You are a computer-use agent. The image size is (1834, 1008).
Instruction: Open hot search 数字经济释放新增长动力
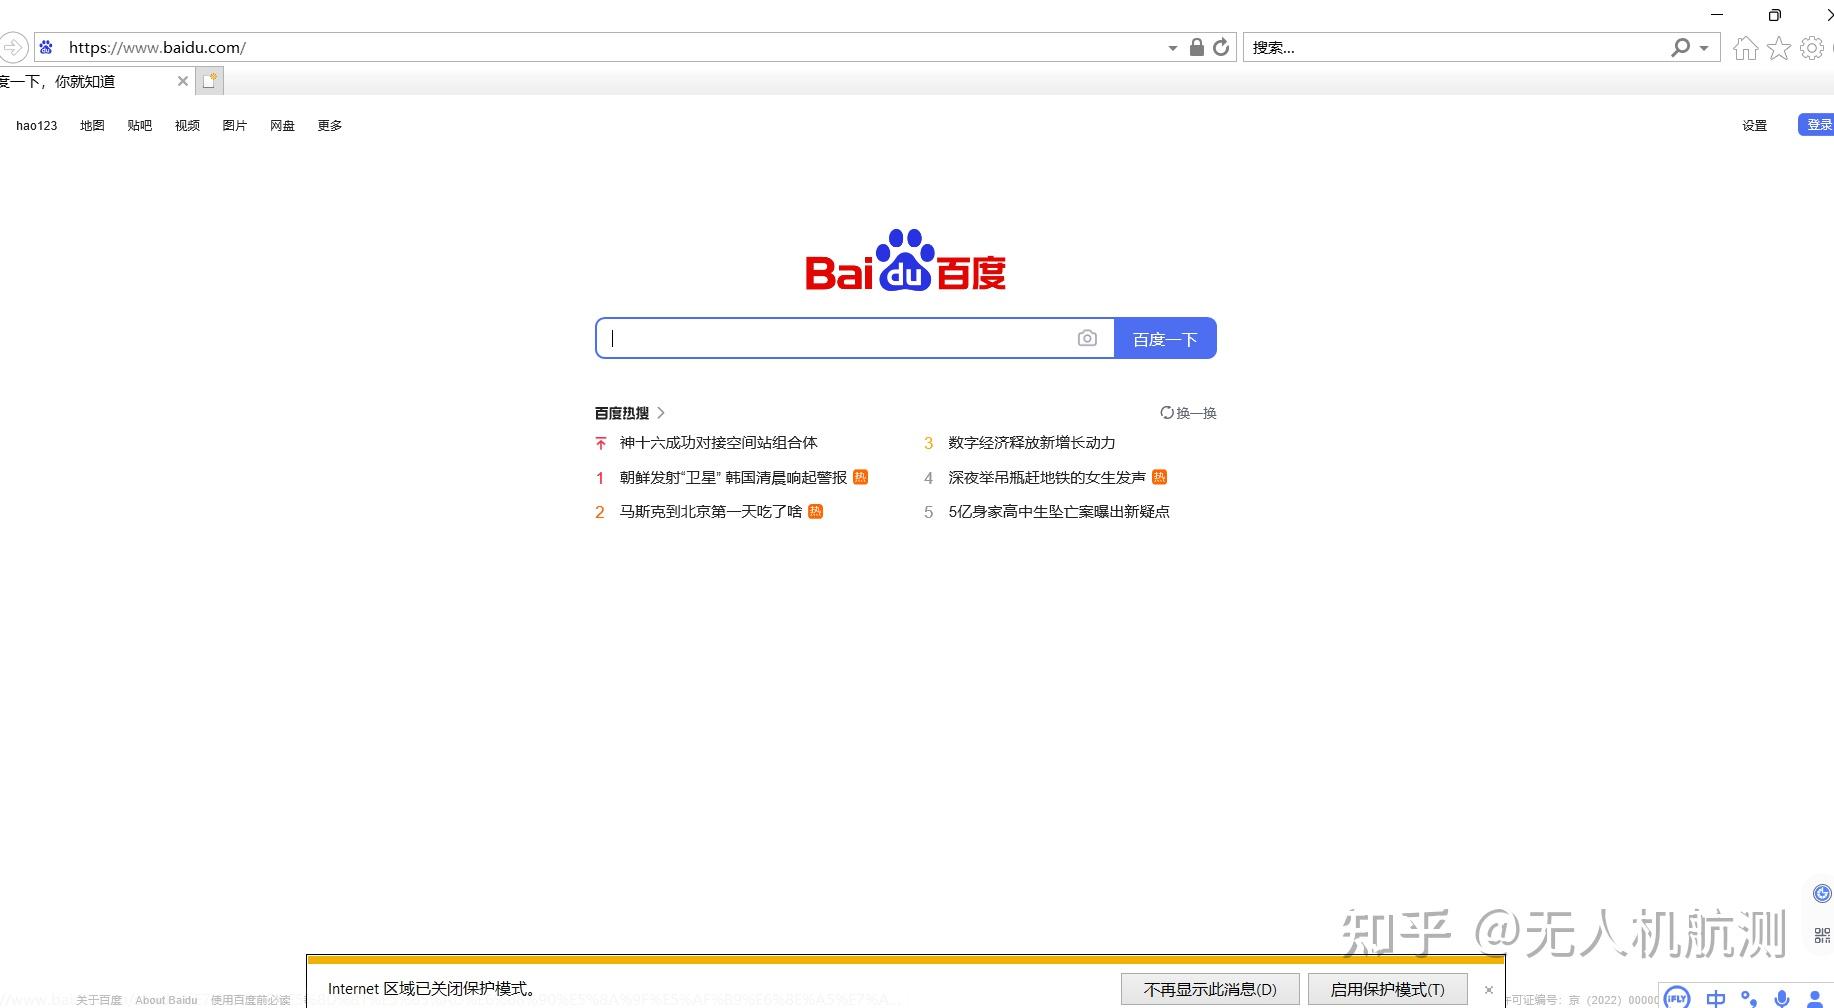1031,443
